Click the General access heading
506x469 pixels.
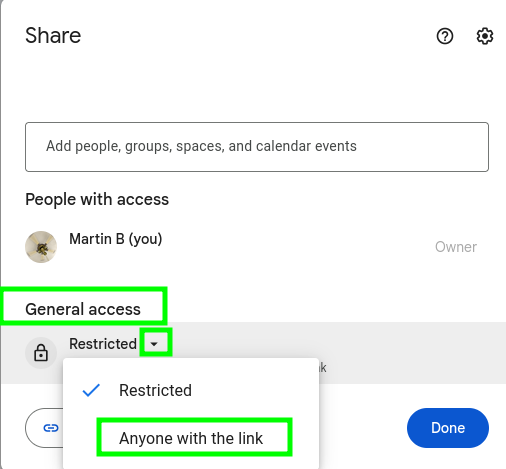tap(83, 309)
